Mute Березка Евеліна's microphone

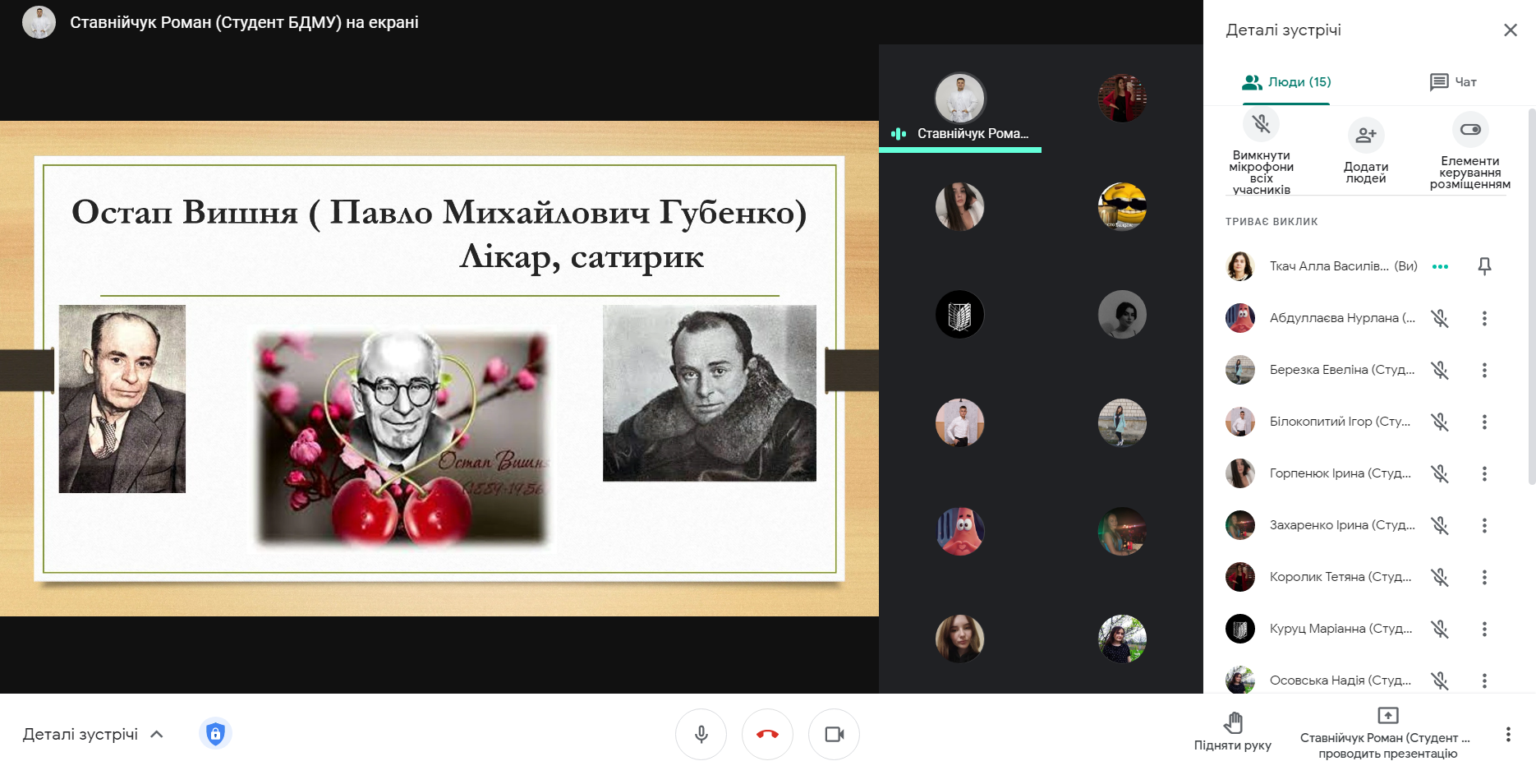coord(1439,370)
